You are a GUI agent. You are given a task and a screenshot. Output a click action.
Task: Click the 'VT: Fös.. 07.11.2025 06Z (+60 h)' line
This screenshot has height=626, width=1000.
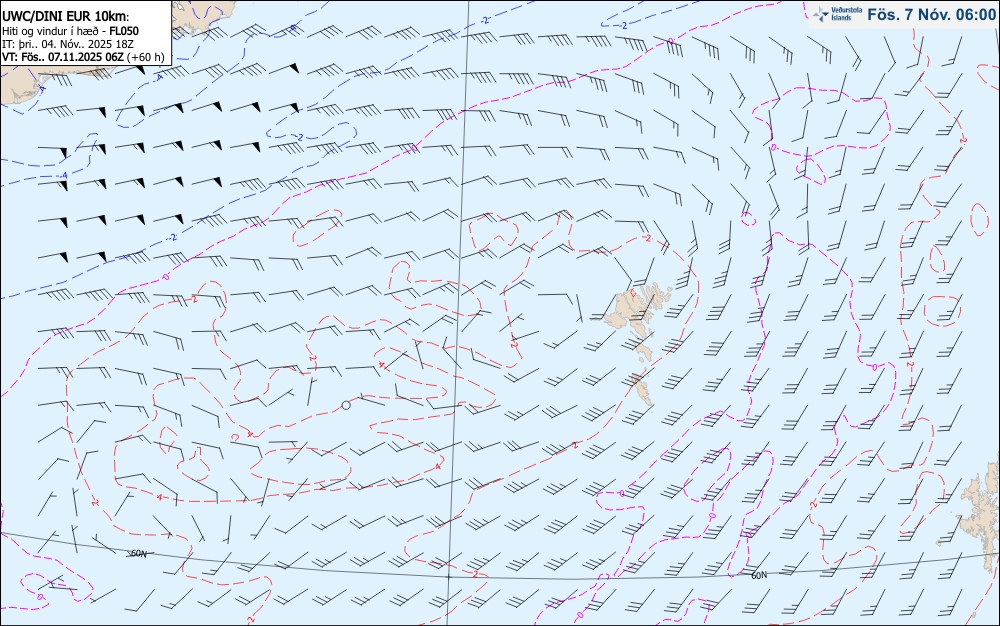83,57
